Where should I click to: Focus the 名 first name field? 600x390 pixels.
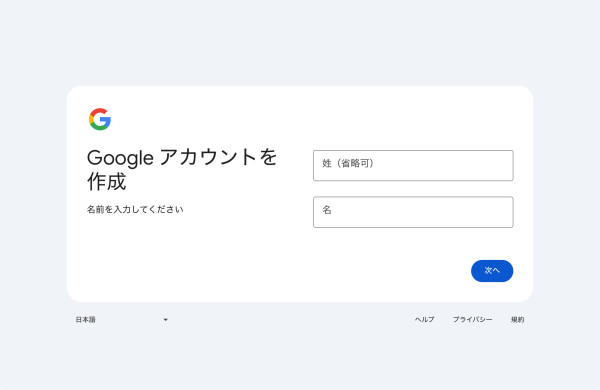click(413, 212)
